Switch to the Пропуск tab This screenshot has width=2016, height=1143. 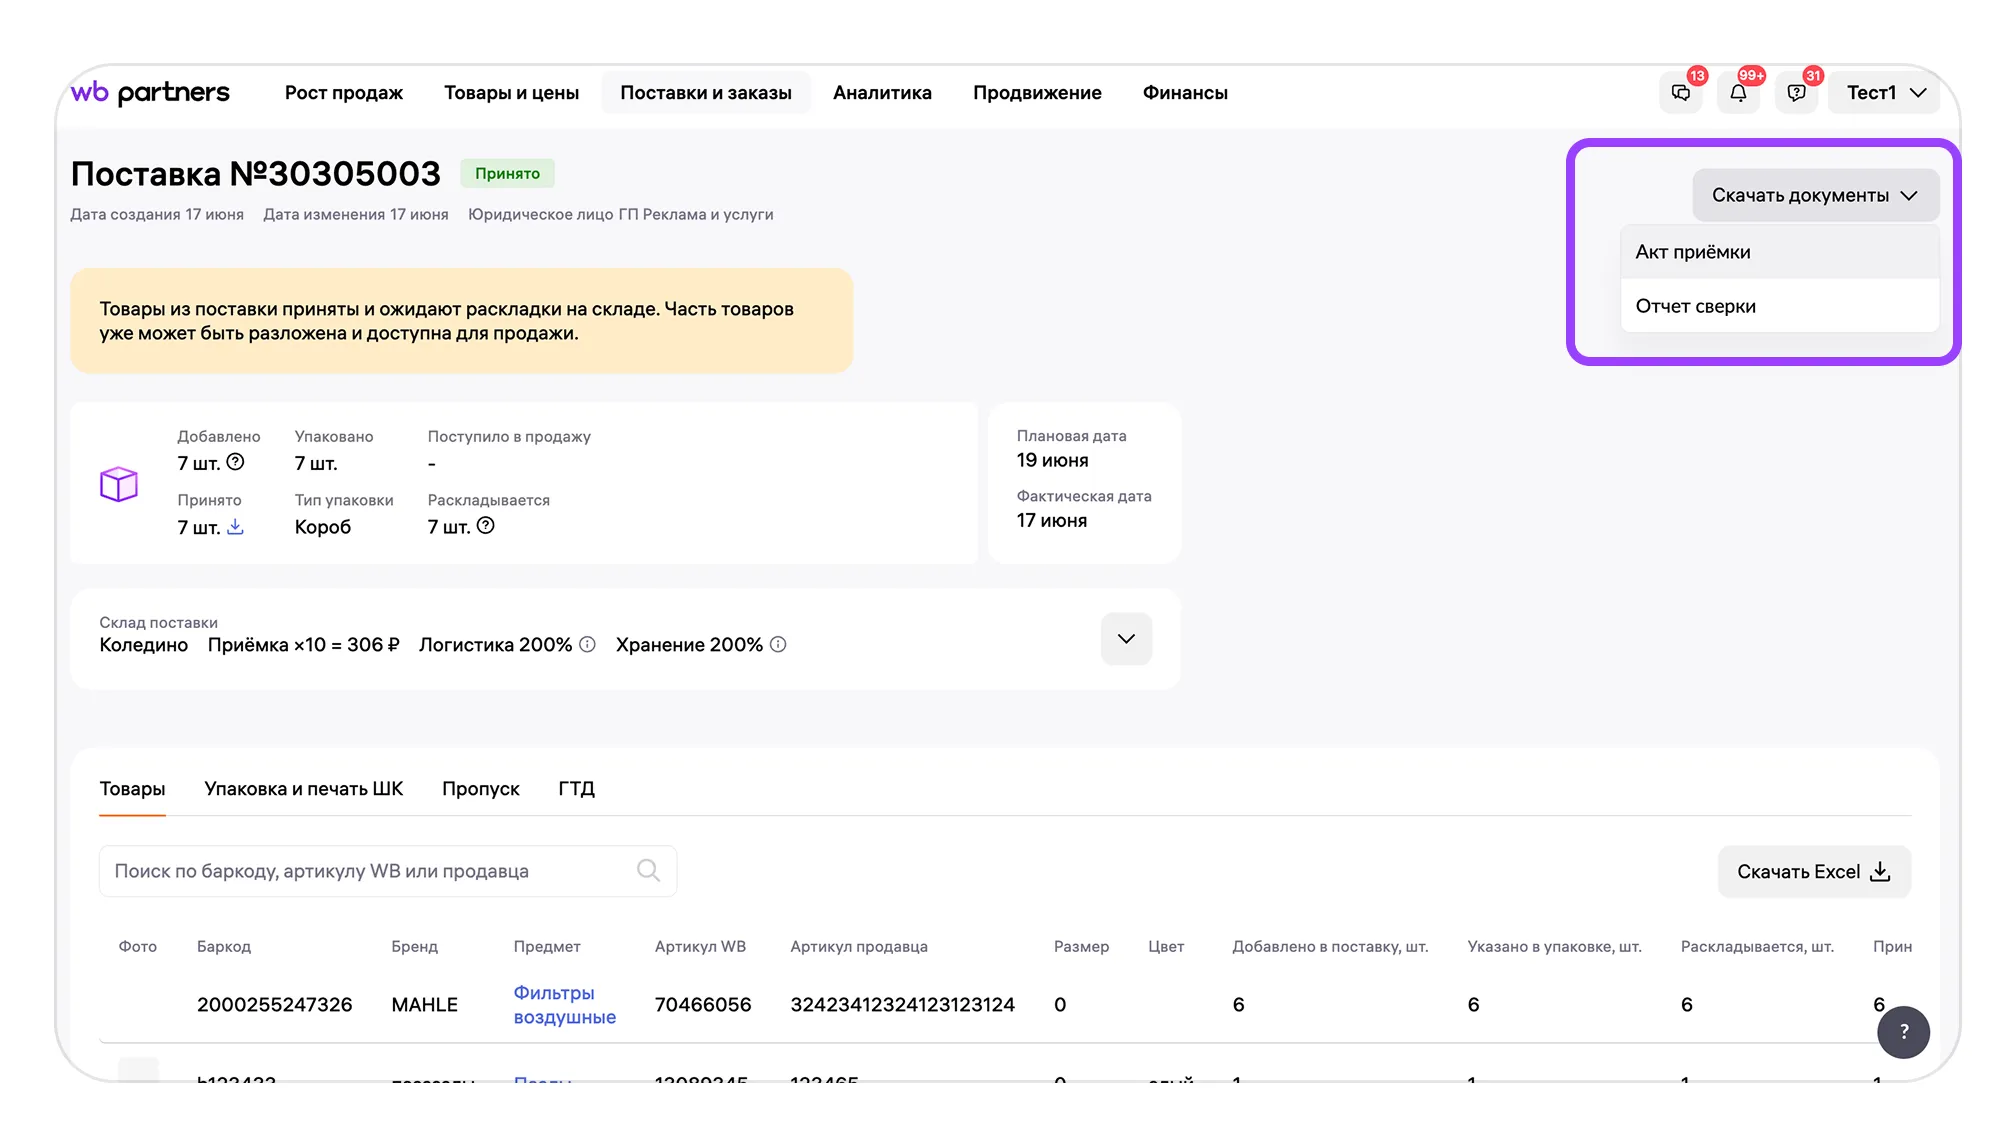pos(481,789)
